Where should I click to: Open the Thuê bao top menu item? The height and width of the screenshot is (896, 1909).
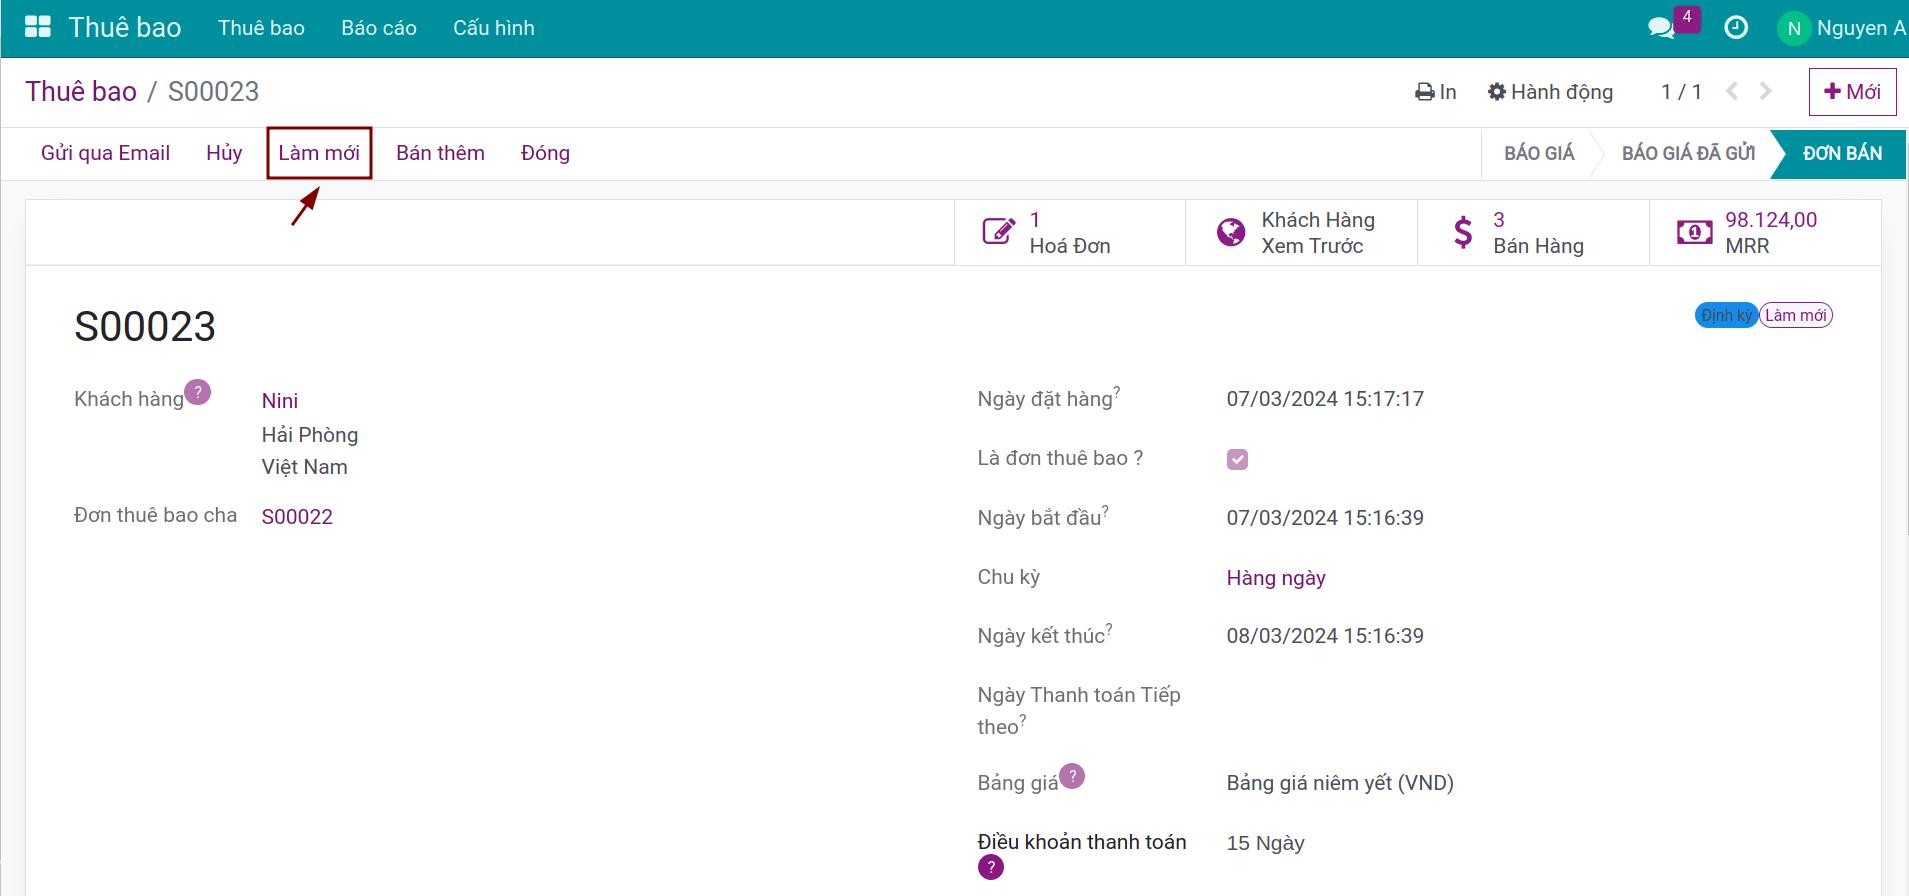tap(261, 28)
